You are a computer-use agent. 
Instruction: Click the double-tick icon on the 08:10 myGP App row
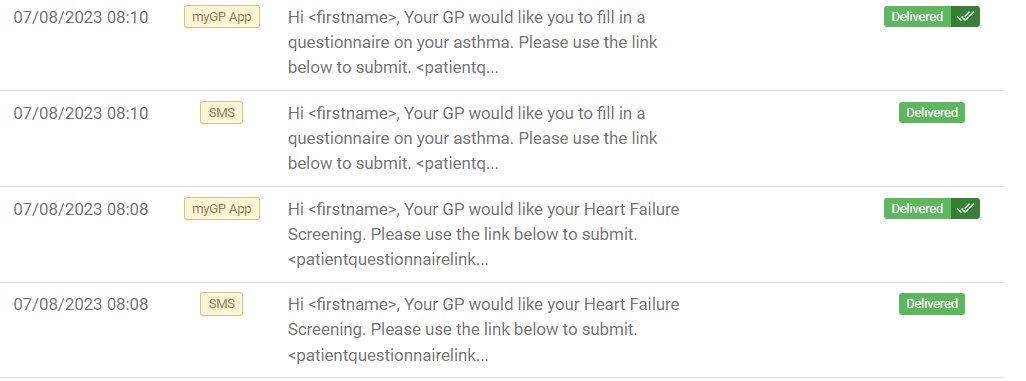pyautogui.click(x=965, y=16)
